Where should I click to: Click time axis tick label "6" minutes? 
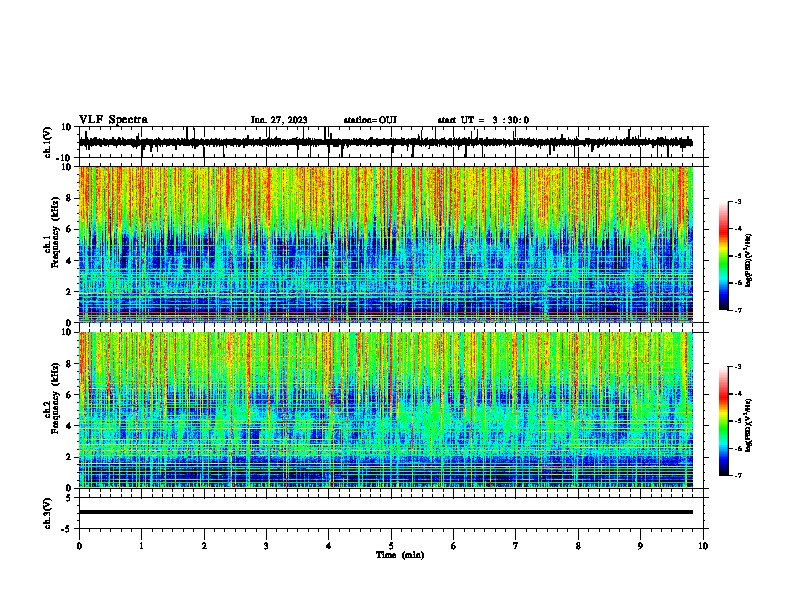(454, 546)
